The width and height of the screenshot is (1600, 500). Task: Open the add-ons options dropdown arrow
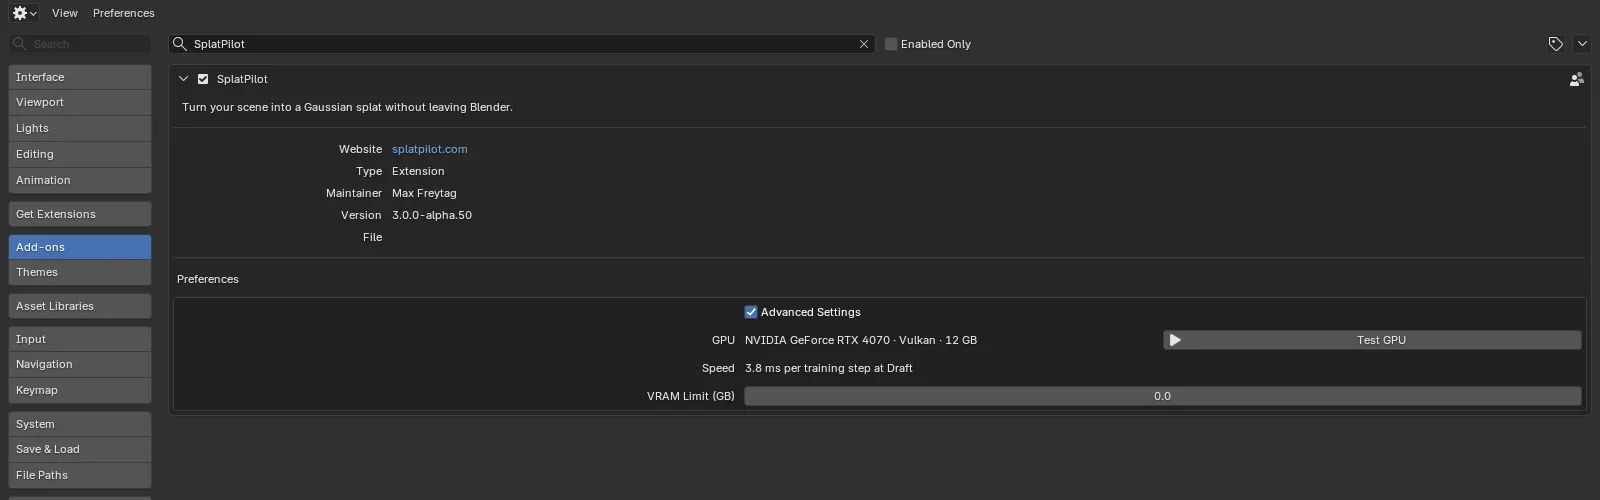click(x=1582, y=44)
